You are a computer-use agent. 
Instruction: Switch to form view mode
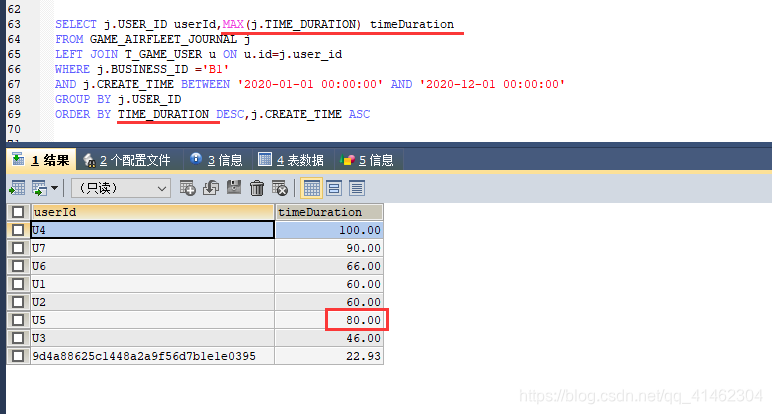[x=334, y=188]
